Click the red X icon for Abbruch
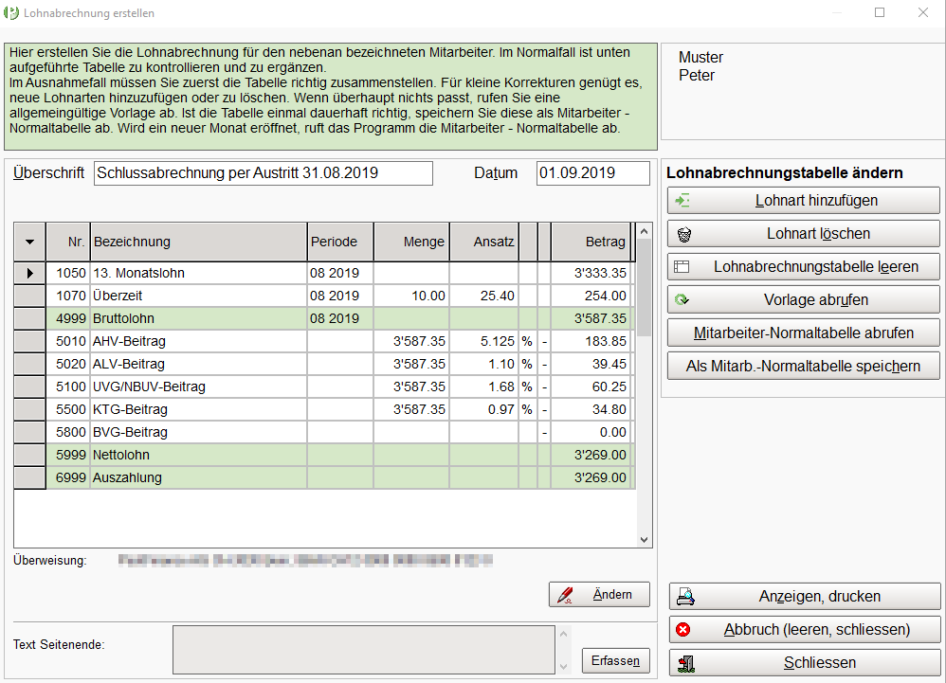Screen dimensions: 946x683 coord(684,630)
